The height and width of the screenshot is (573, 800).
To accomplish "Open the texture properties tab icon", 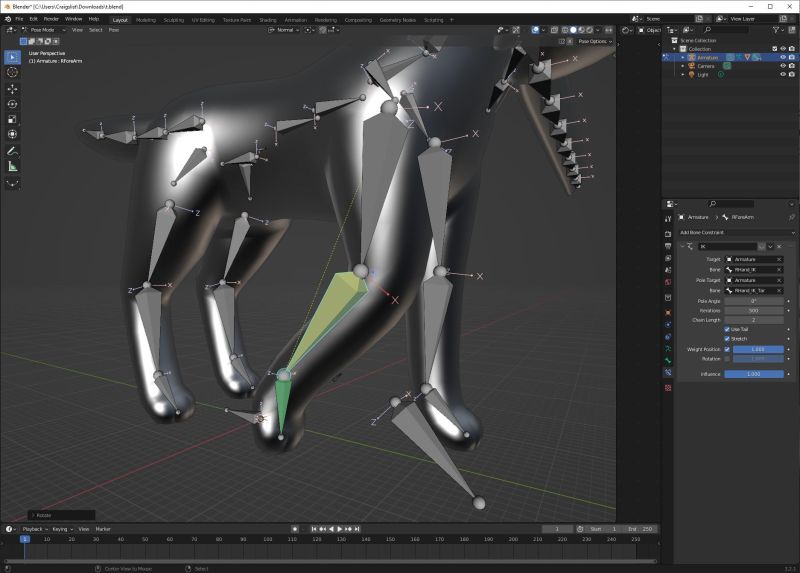I will [668, 388].
